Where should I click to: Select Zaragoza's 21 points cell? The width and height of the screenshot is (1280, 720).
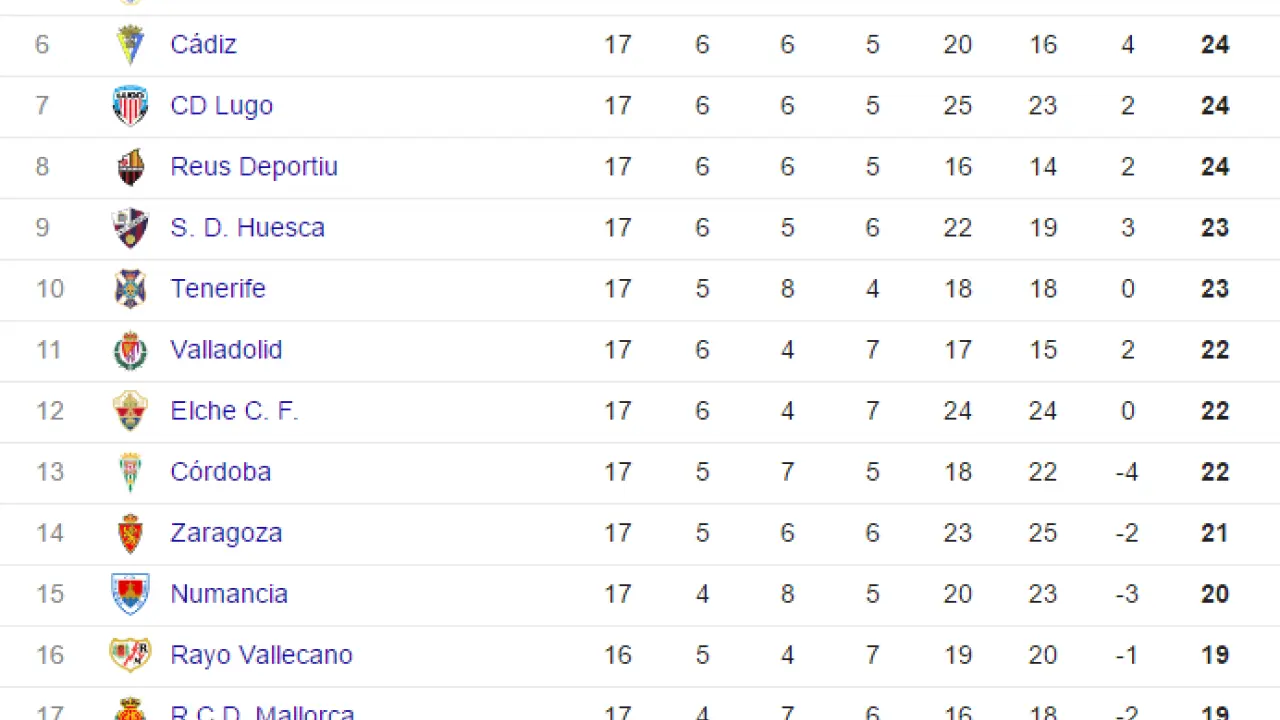(1215, 533)
